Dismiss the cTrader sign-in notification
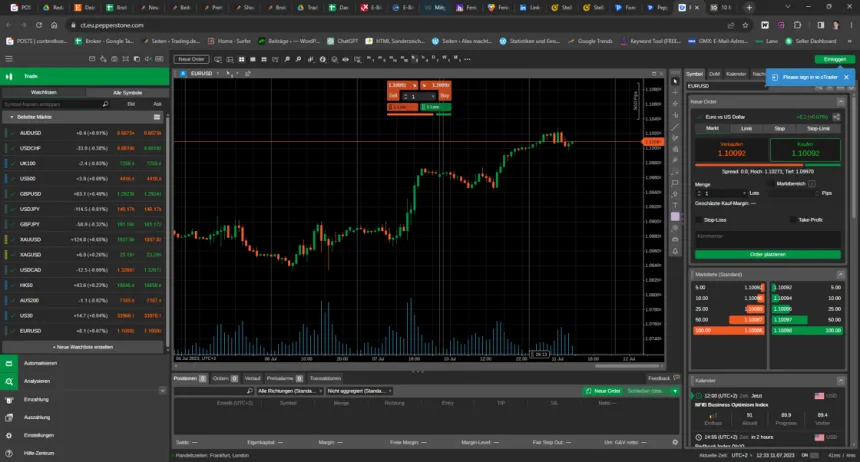This screenshot has height=462, width=860. pos(846,76)
